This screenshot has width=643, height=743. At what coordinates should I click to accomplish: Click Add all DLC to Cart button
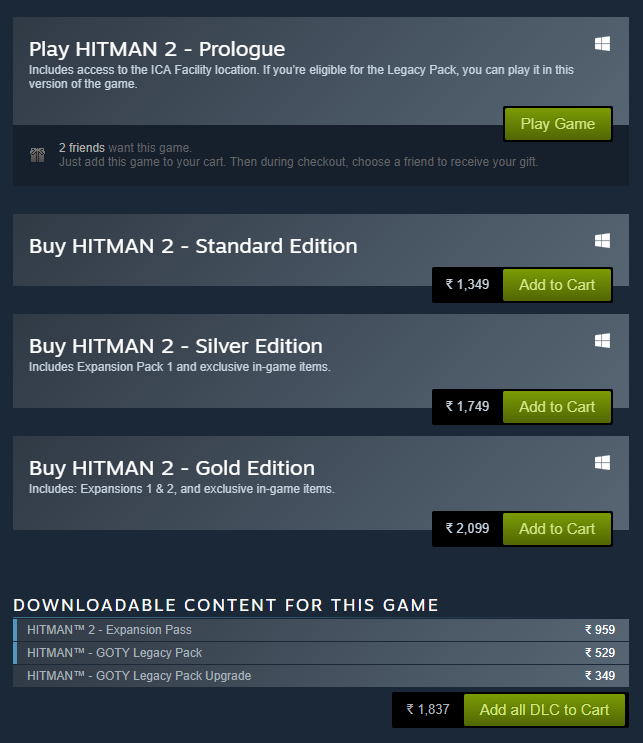[x=544, y=710]
